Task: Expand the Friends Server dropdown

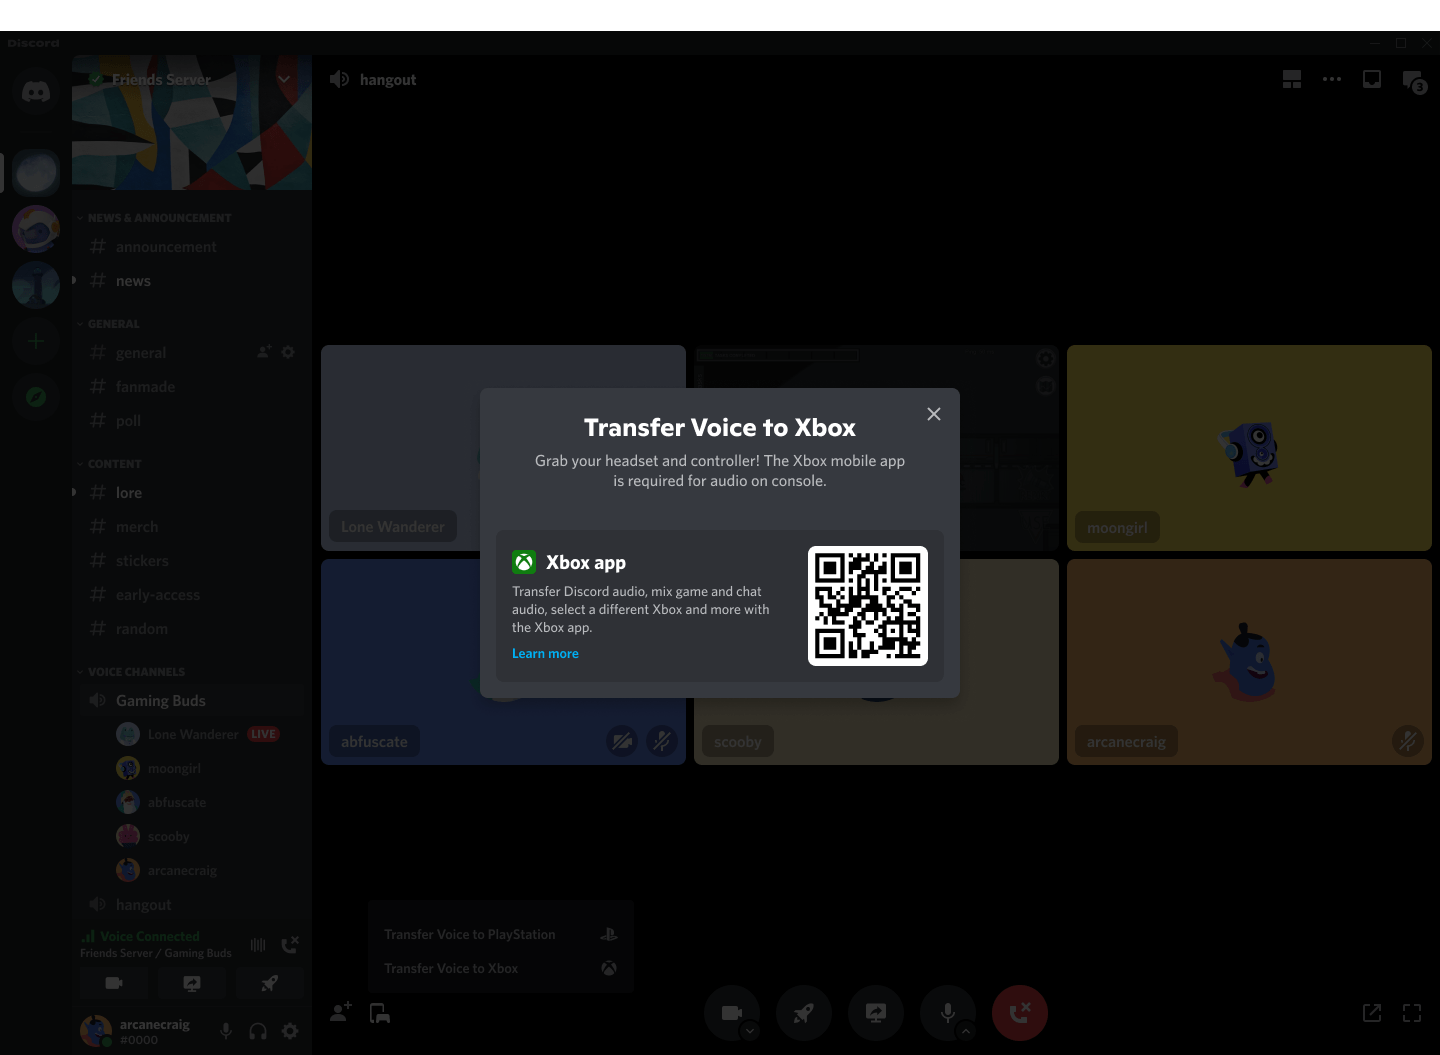Action: [284, 79]
